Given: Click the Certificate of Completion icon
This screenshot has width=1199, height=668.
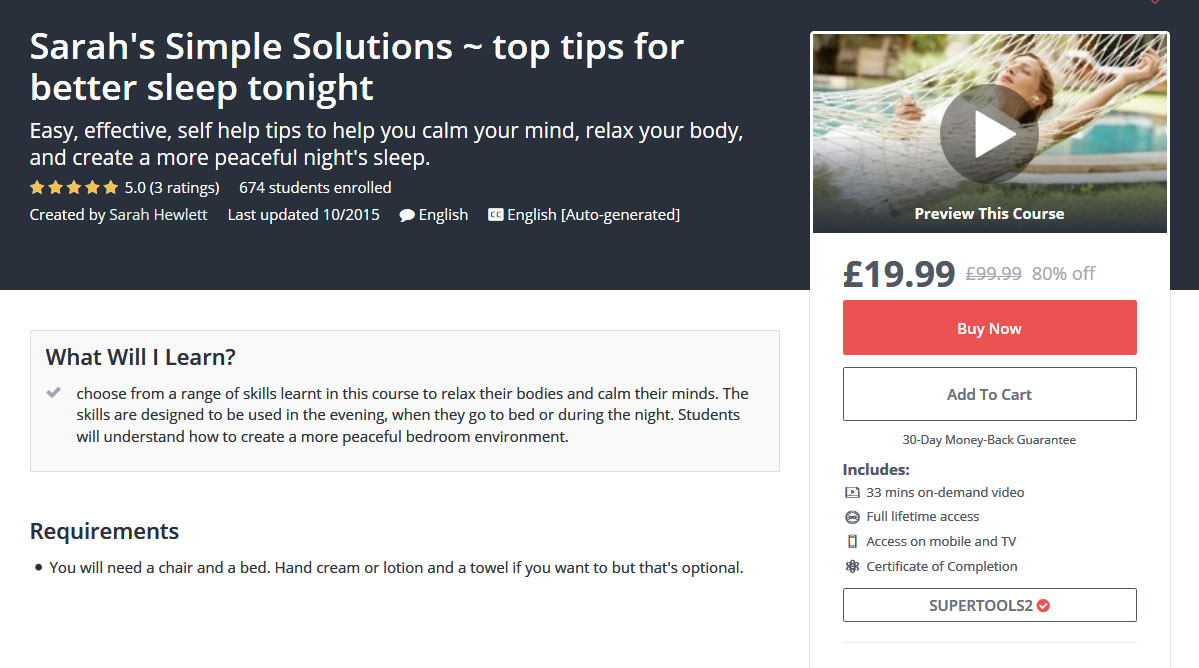Looking at the screenshot, I should pos(852,566).
